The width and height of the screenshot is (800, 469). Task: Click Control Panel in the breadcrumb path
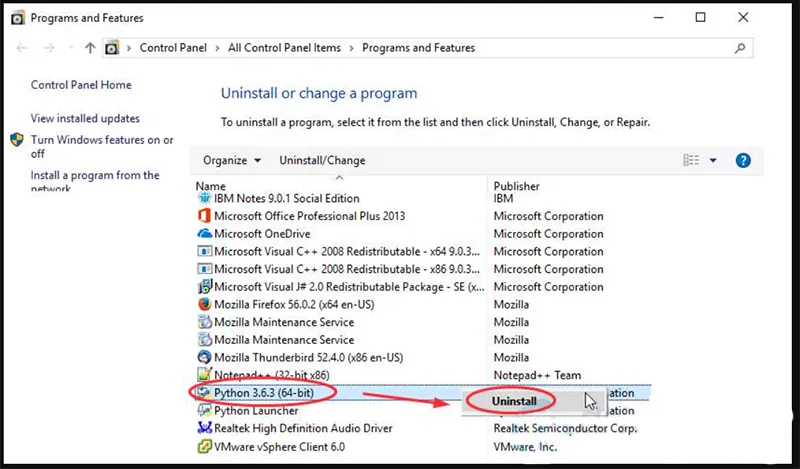[x=172, y=48]
